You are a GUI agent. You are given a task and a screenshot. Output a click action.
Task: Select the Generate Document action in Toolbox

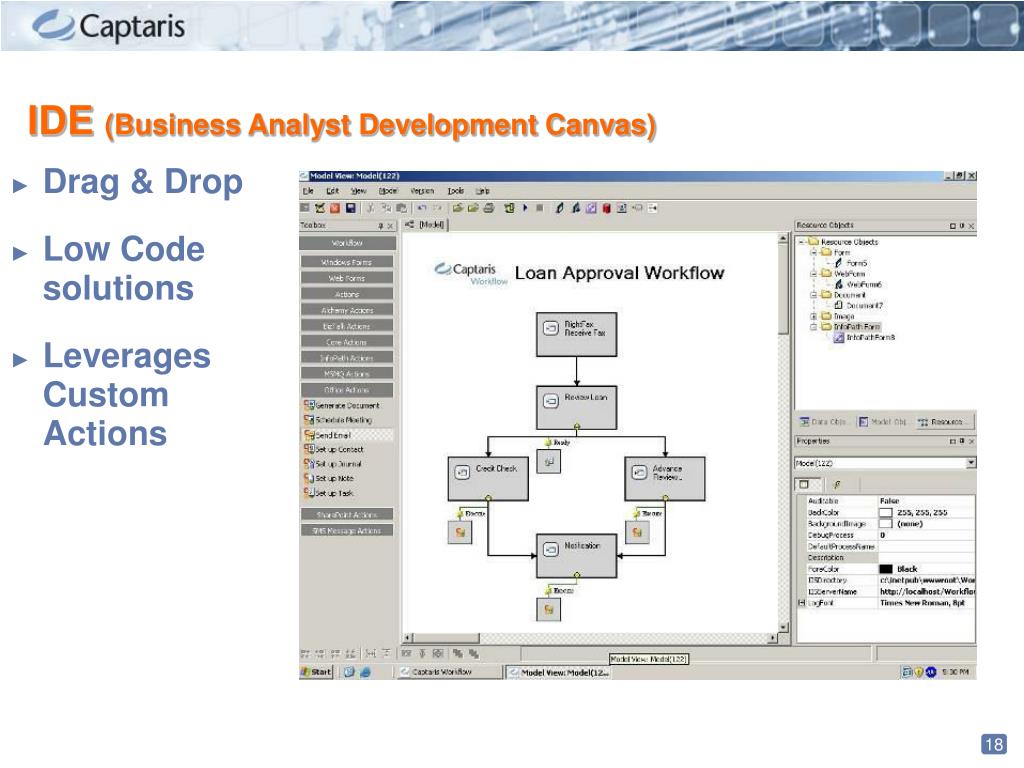pyautogui.click(x=342, y=406)
